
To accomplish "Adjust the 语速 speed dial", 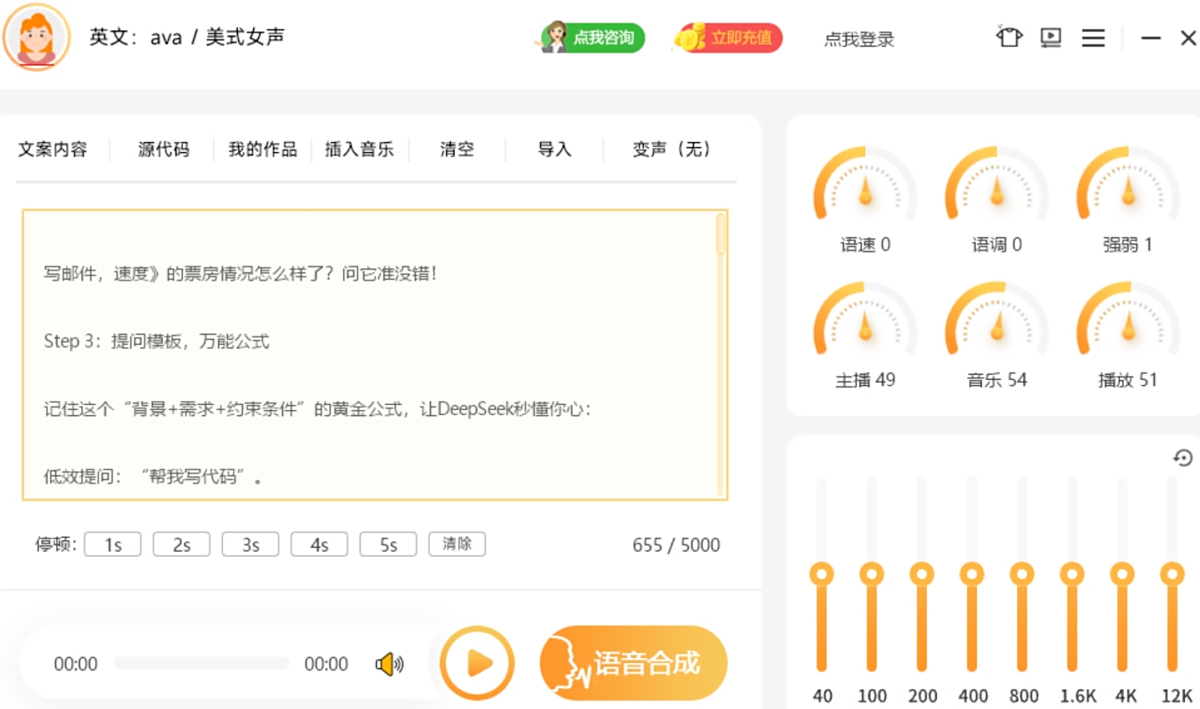I will point(865,190).
